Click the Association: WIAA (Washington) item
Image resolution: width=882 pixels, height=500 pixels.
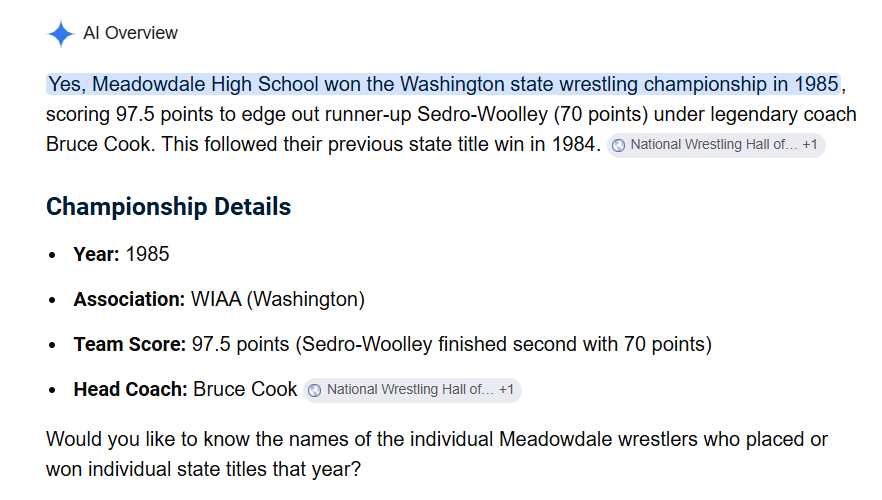(219, 299)
